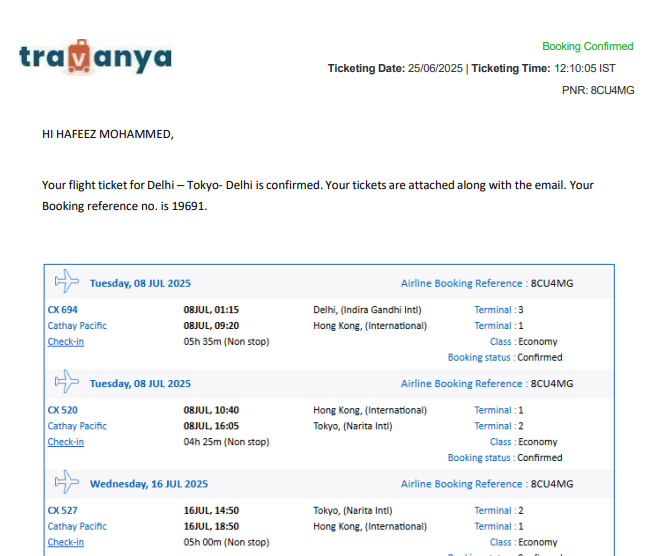The image size is (649, 556).
Task: Click departure time 16JUL, 14:50
Action: tap(211, 510)
